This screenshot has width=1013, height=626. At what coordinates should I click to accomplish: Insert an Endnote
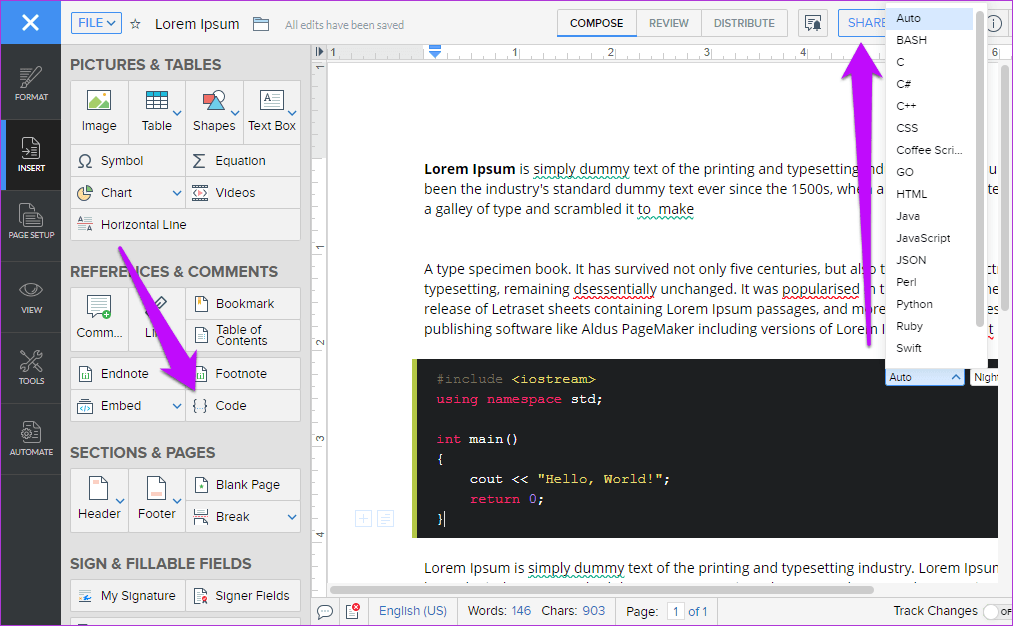128,373
